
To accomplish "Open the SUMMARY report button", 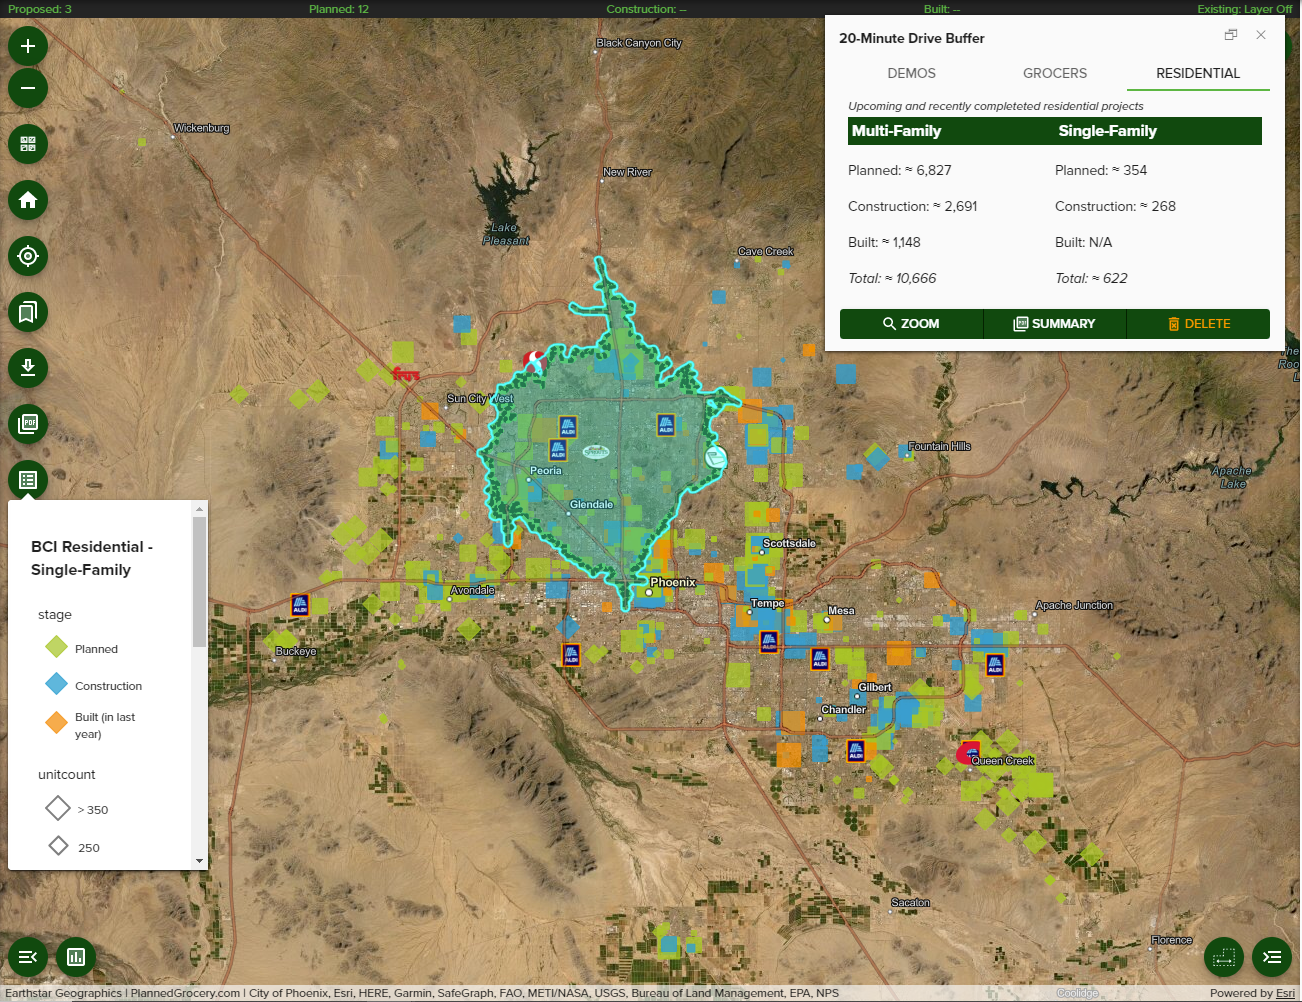I will coord(1054,324).
